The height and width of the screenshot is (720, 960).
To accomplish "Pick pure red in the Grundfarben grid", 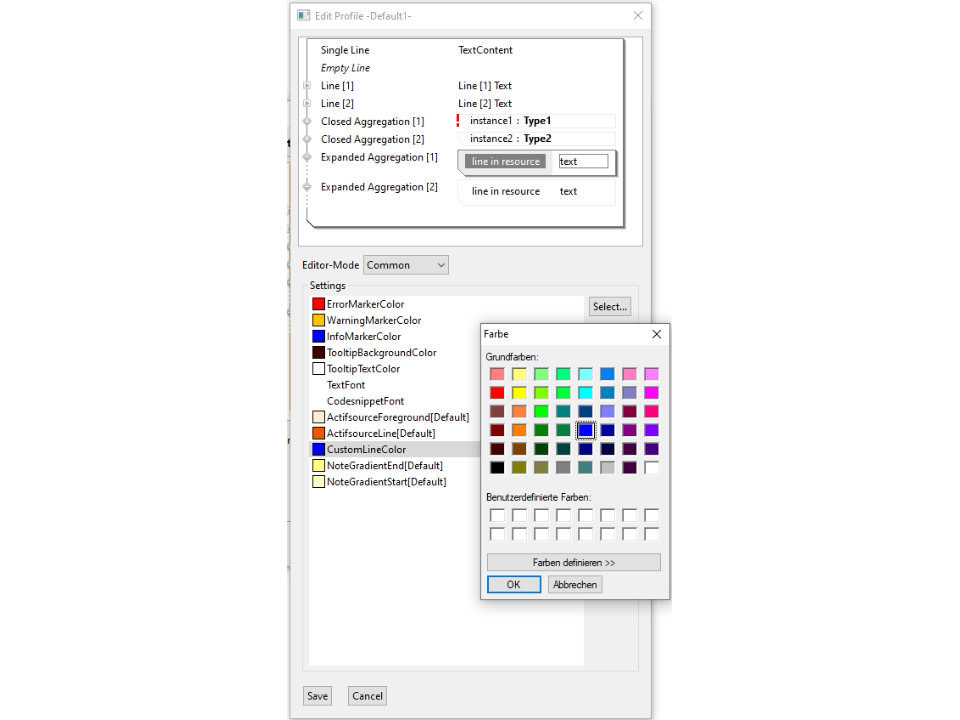I will 497,393.
